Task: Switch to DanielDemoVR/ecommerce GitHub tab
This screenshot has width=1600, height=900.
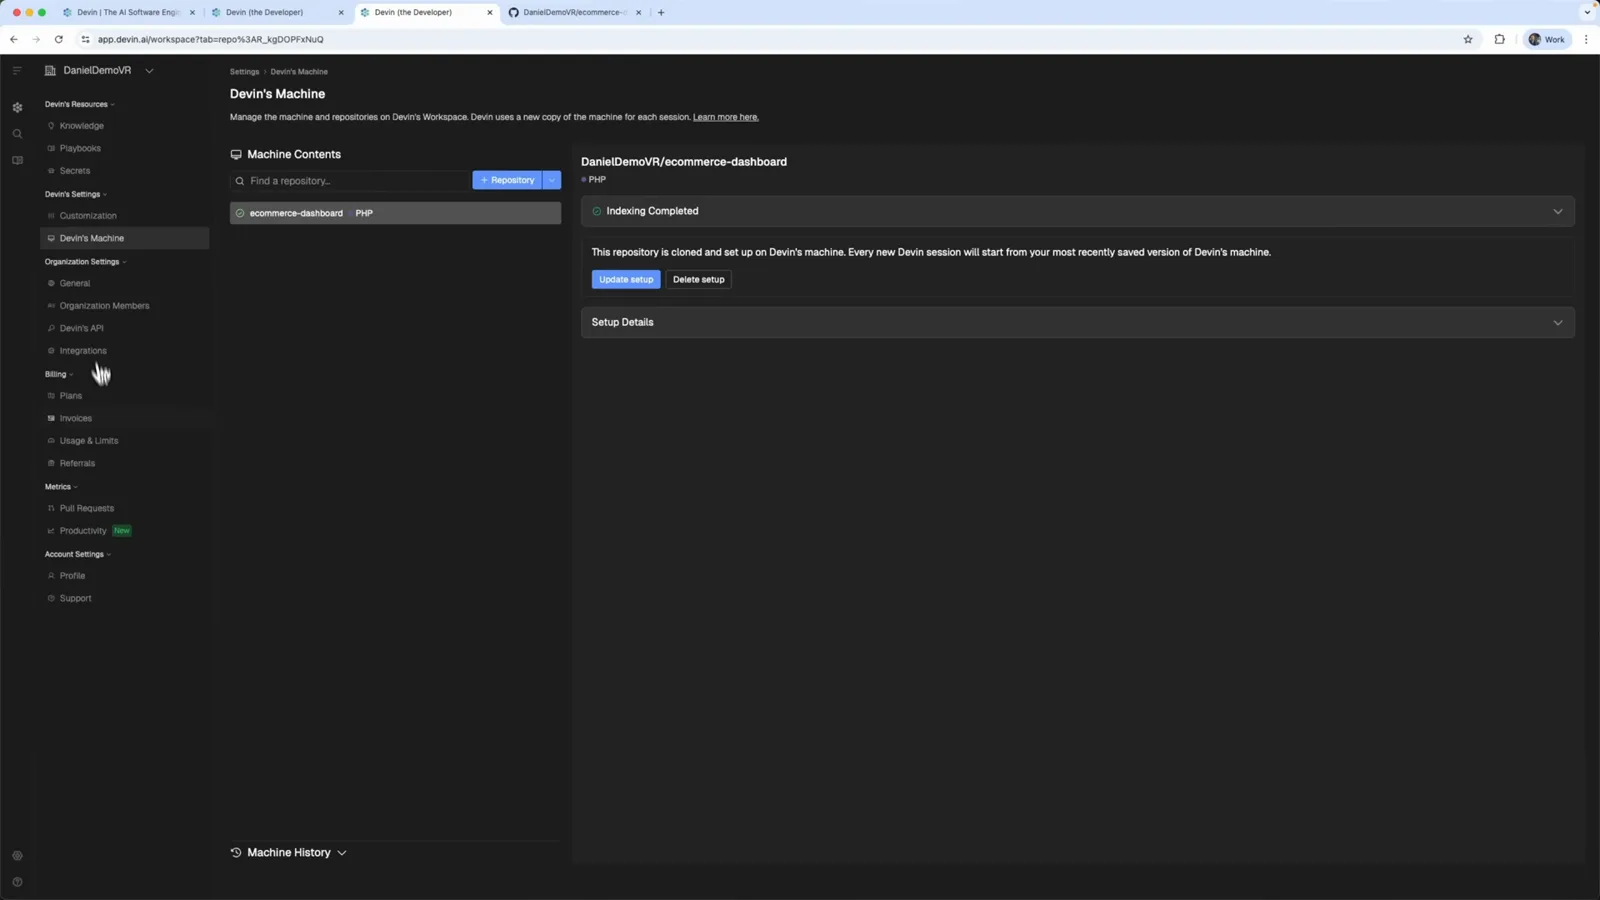Action: click(x=575, y=12)
